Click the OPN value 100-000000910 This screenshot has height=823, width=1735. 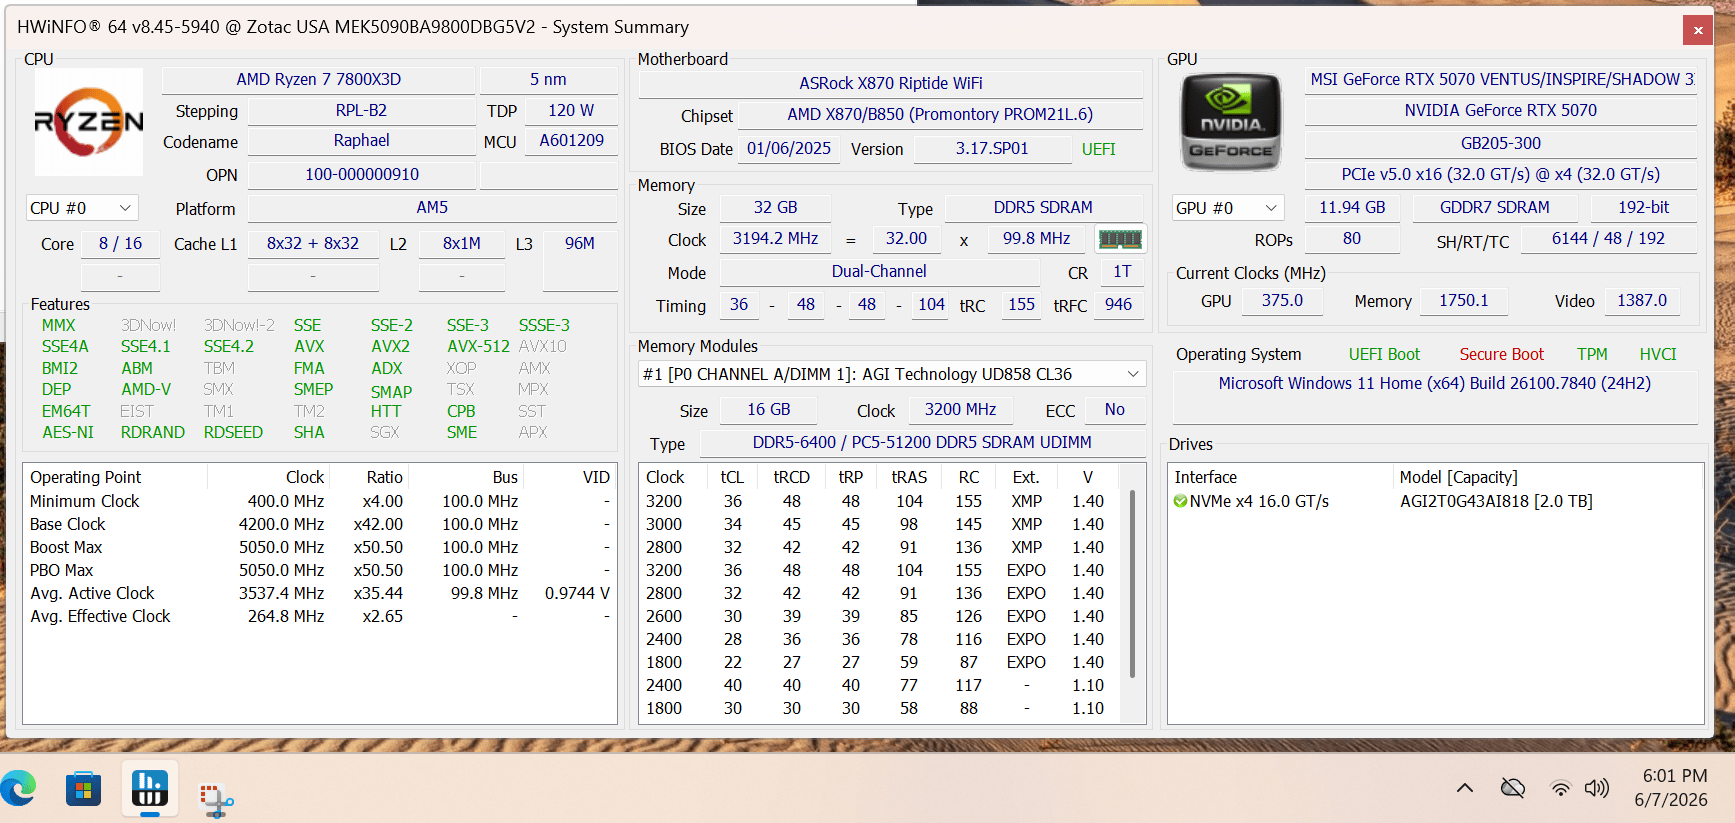[361, 174]
